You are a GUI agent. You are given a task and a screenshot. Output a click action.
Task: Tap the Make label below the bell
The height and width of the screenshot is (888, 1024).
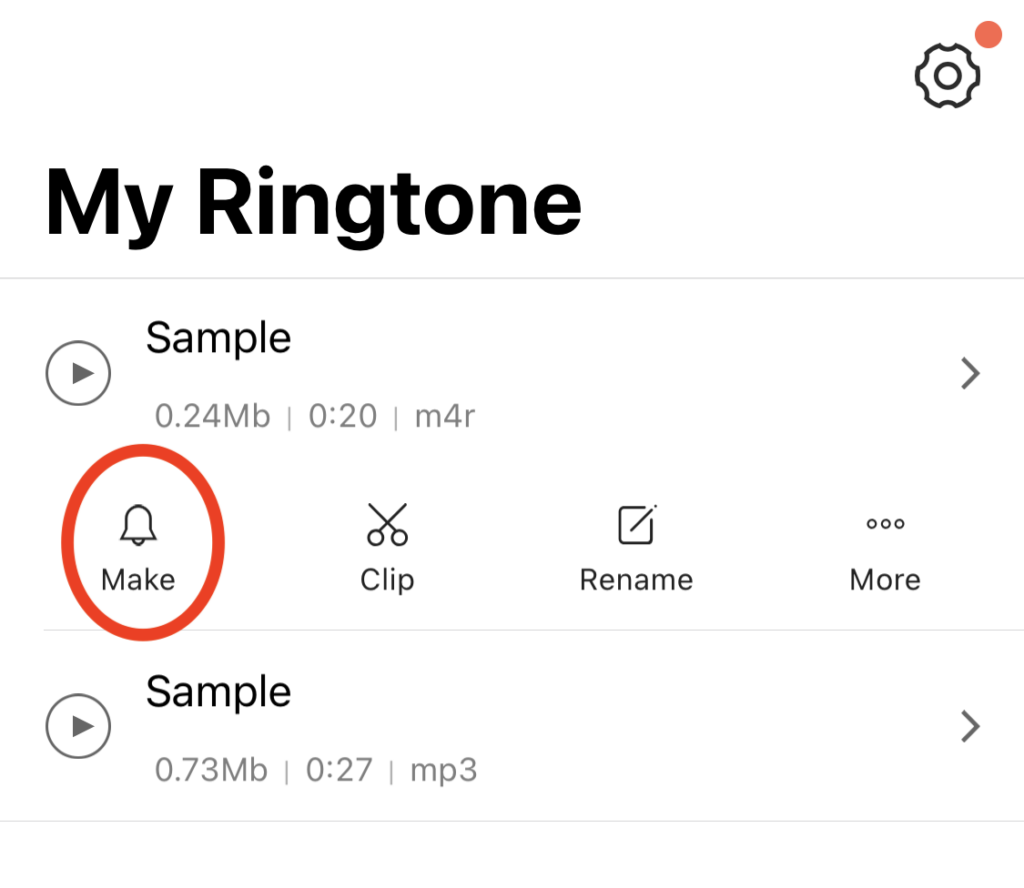(140, 579)
